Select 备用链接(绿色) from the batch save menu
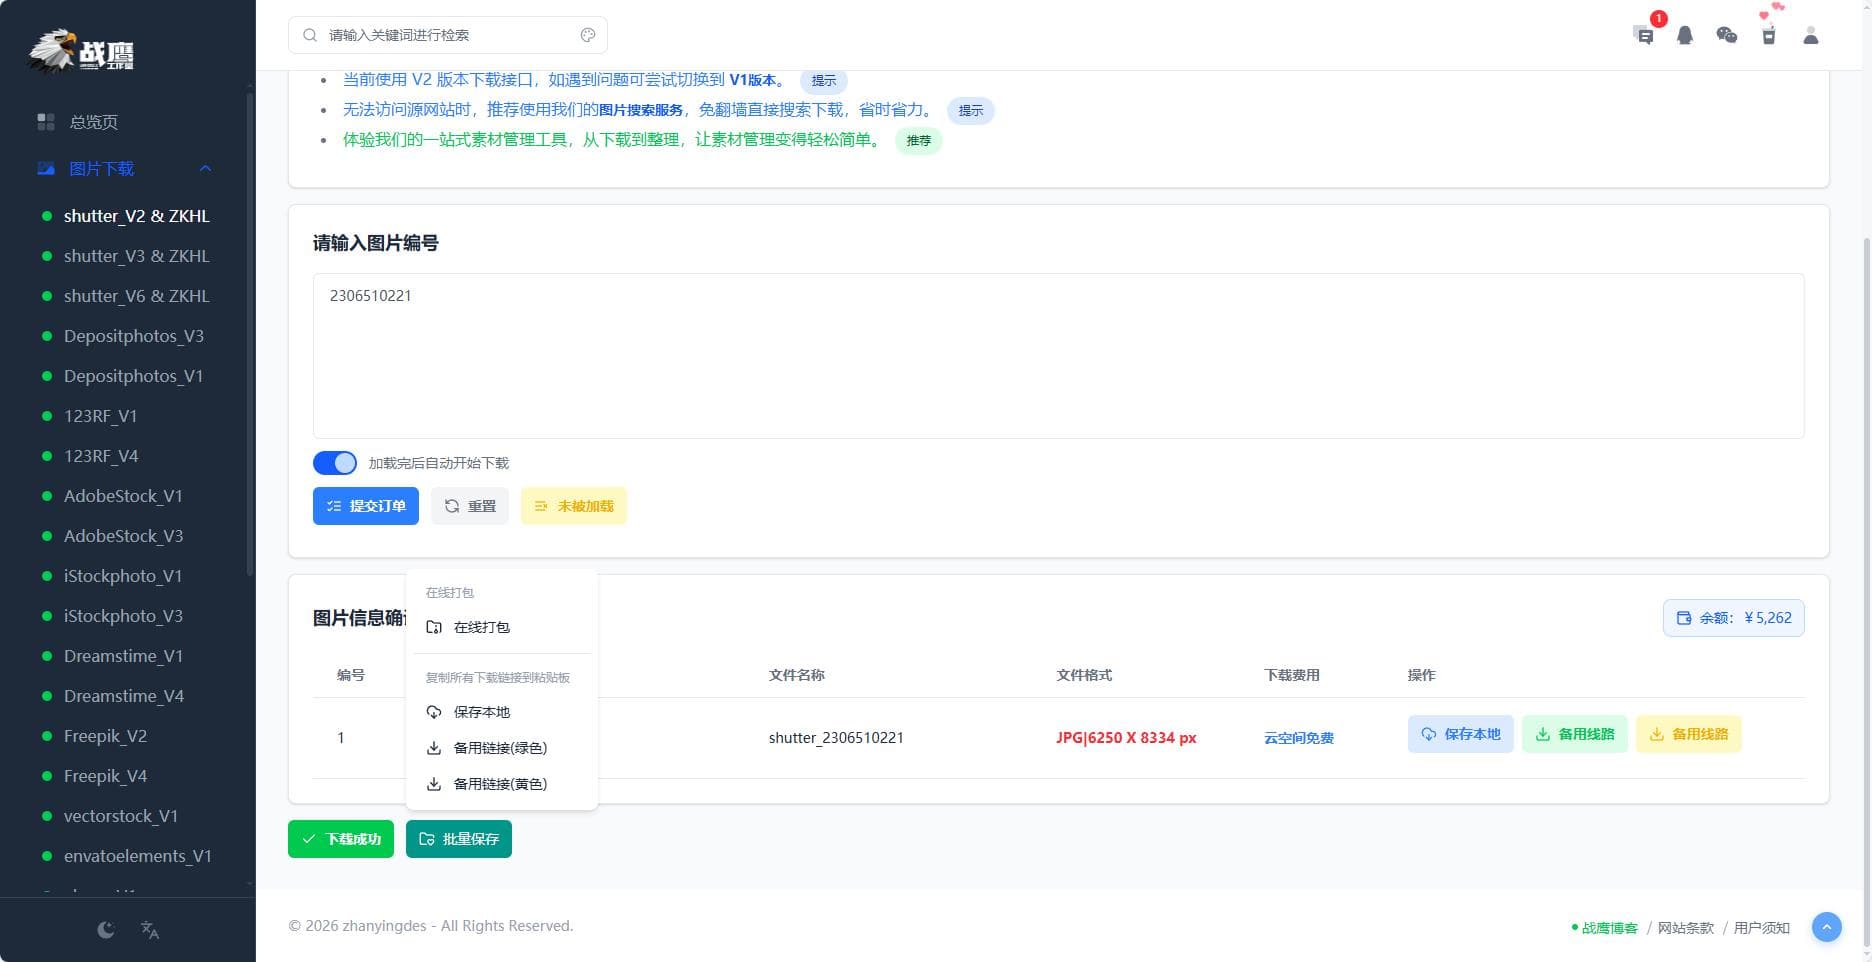Viewport: 1872px width, 962px height. pyautogui.click(x=498, y=747)
